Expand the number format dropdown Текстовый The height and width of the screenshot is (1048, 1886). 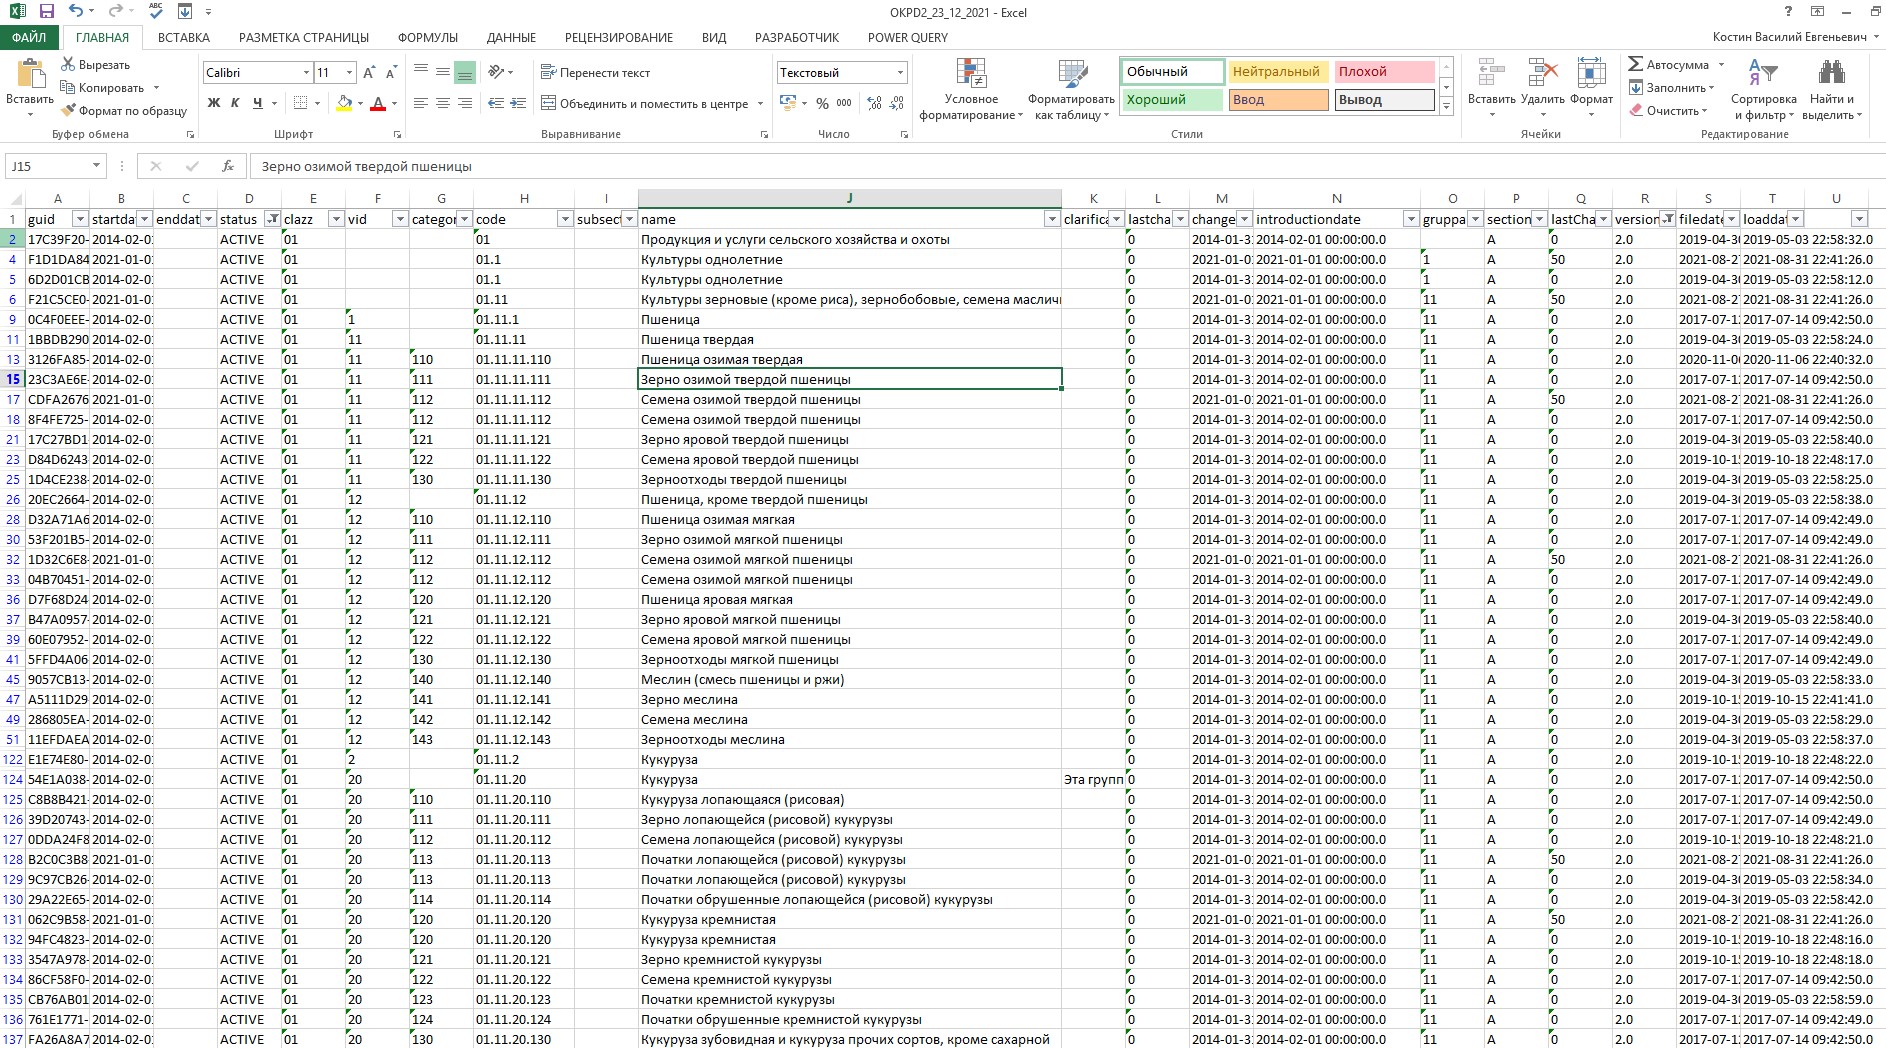(900, 73)
